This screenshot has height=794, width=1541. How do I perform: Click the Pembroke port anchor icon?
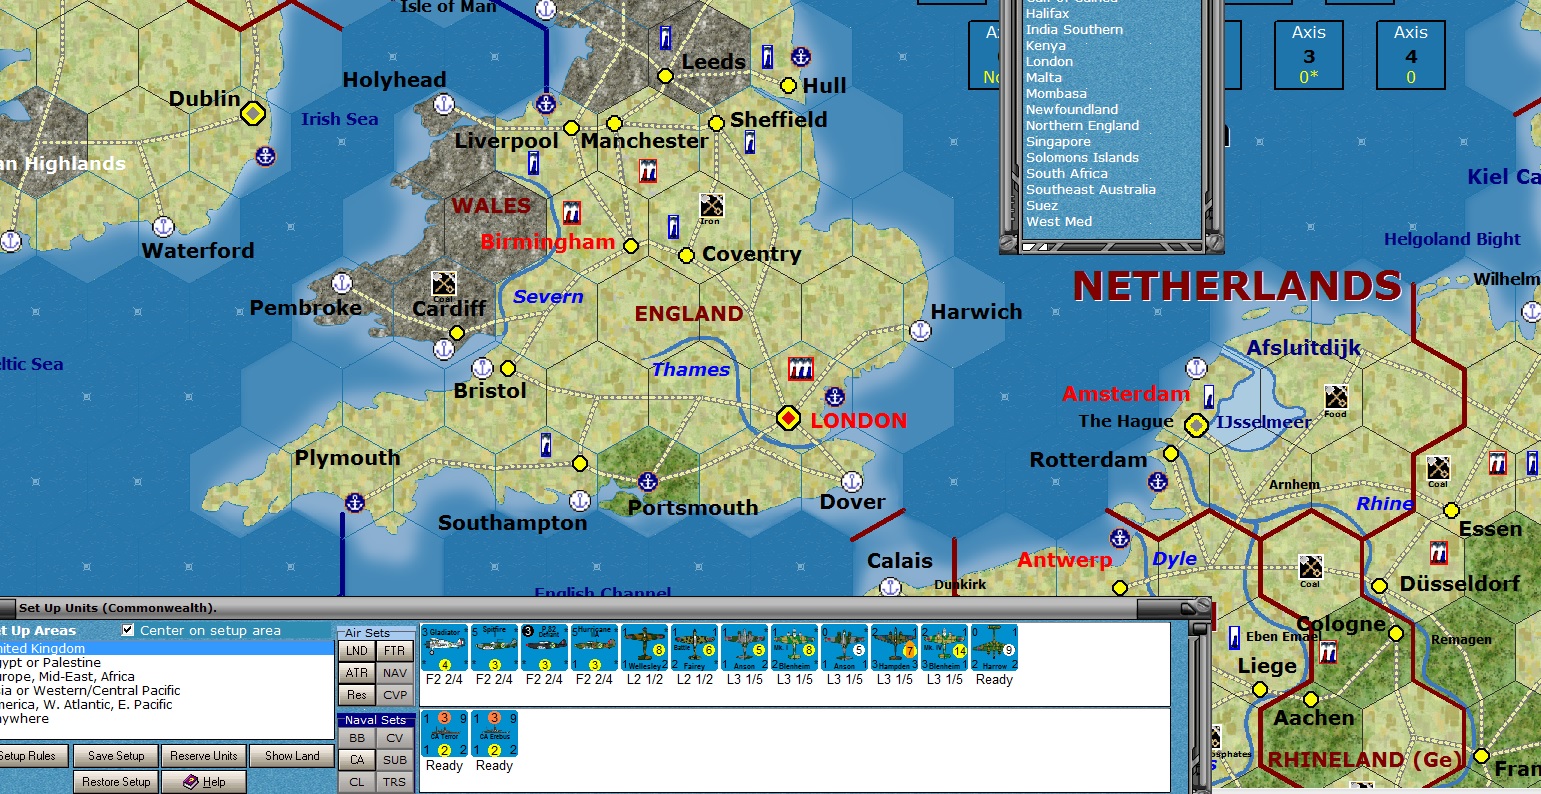(x=342, y=283)
